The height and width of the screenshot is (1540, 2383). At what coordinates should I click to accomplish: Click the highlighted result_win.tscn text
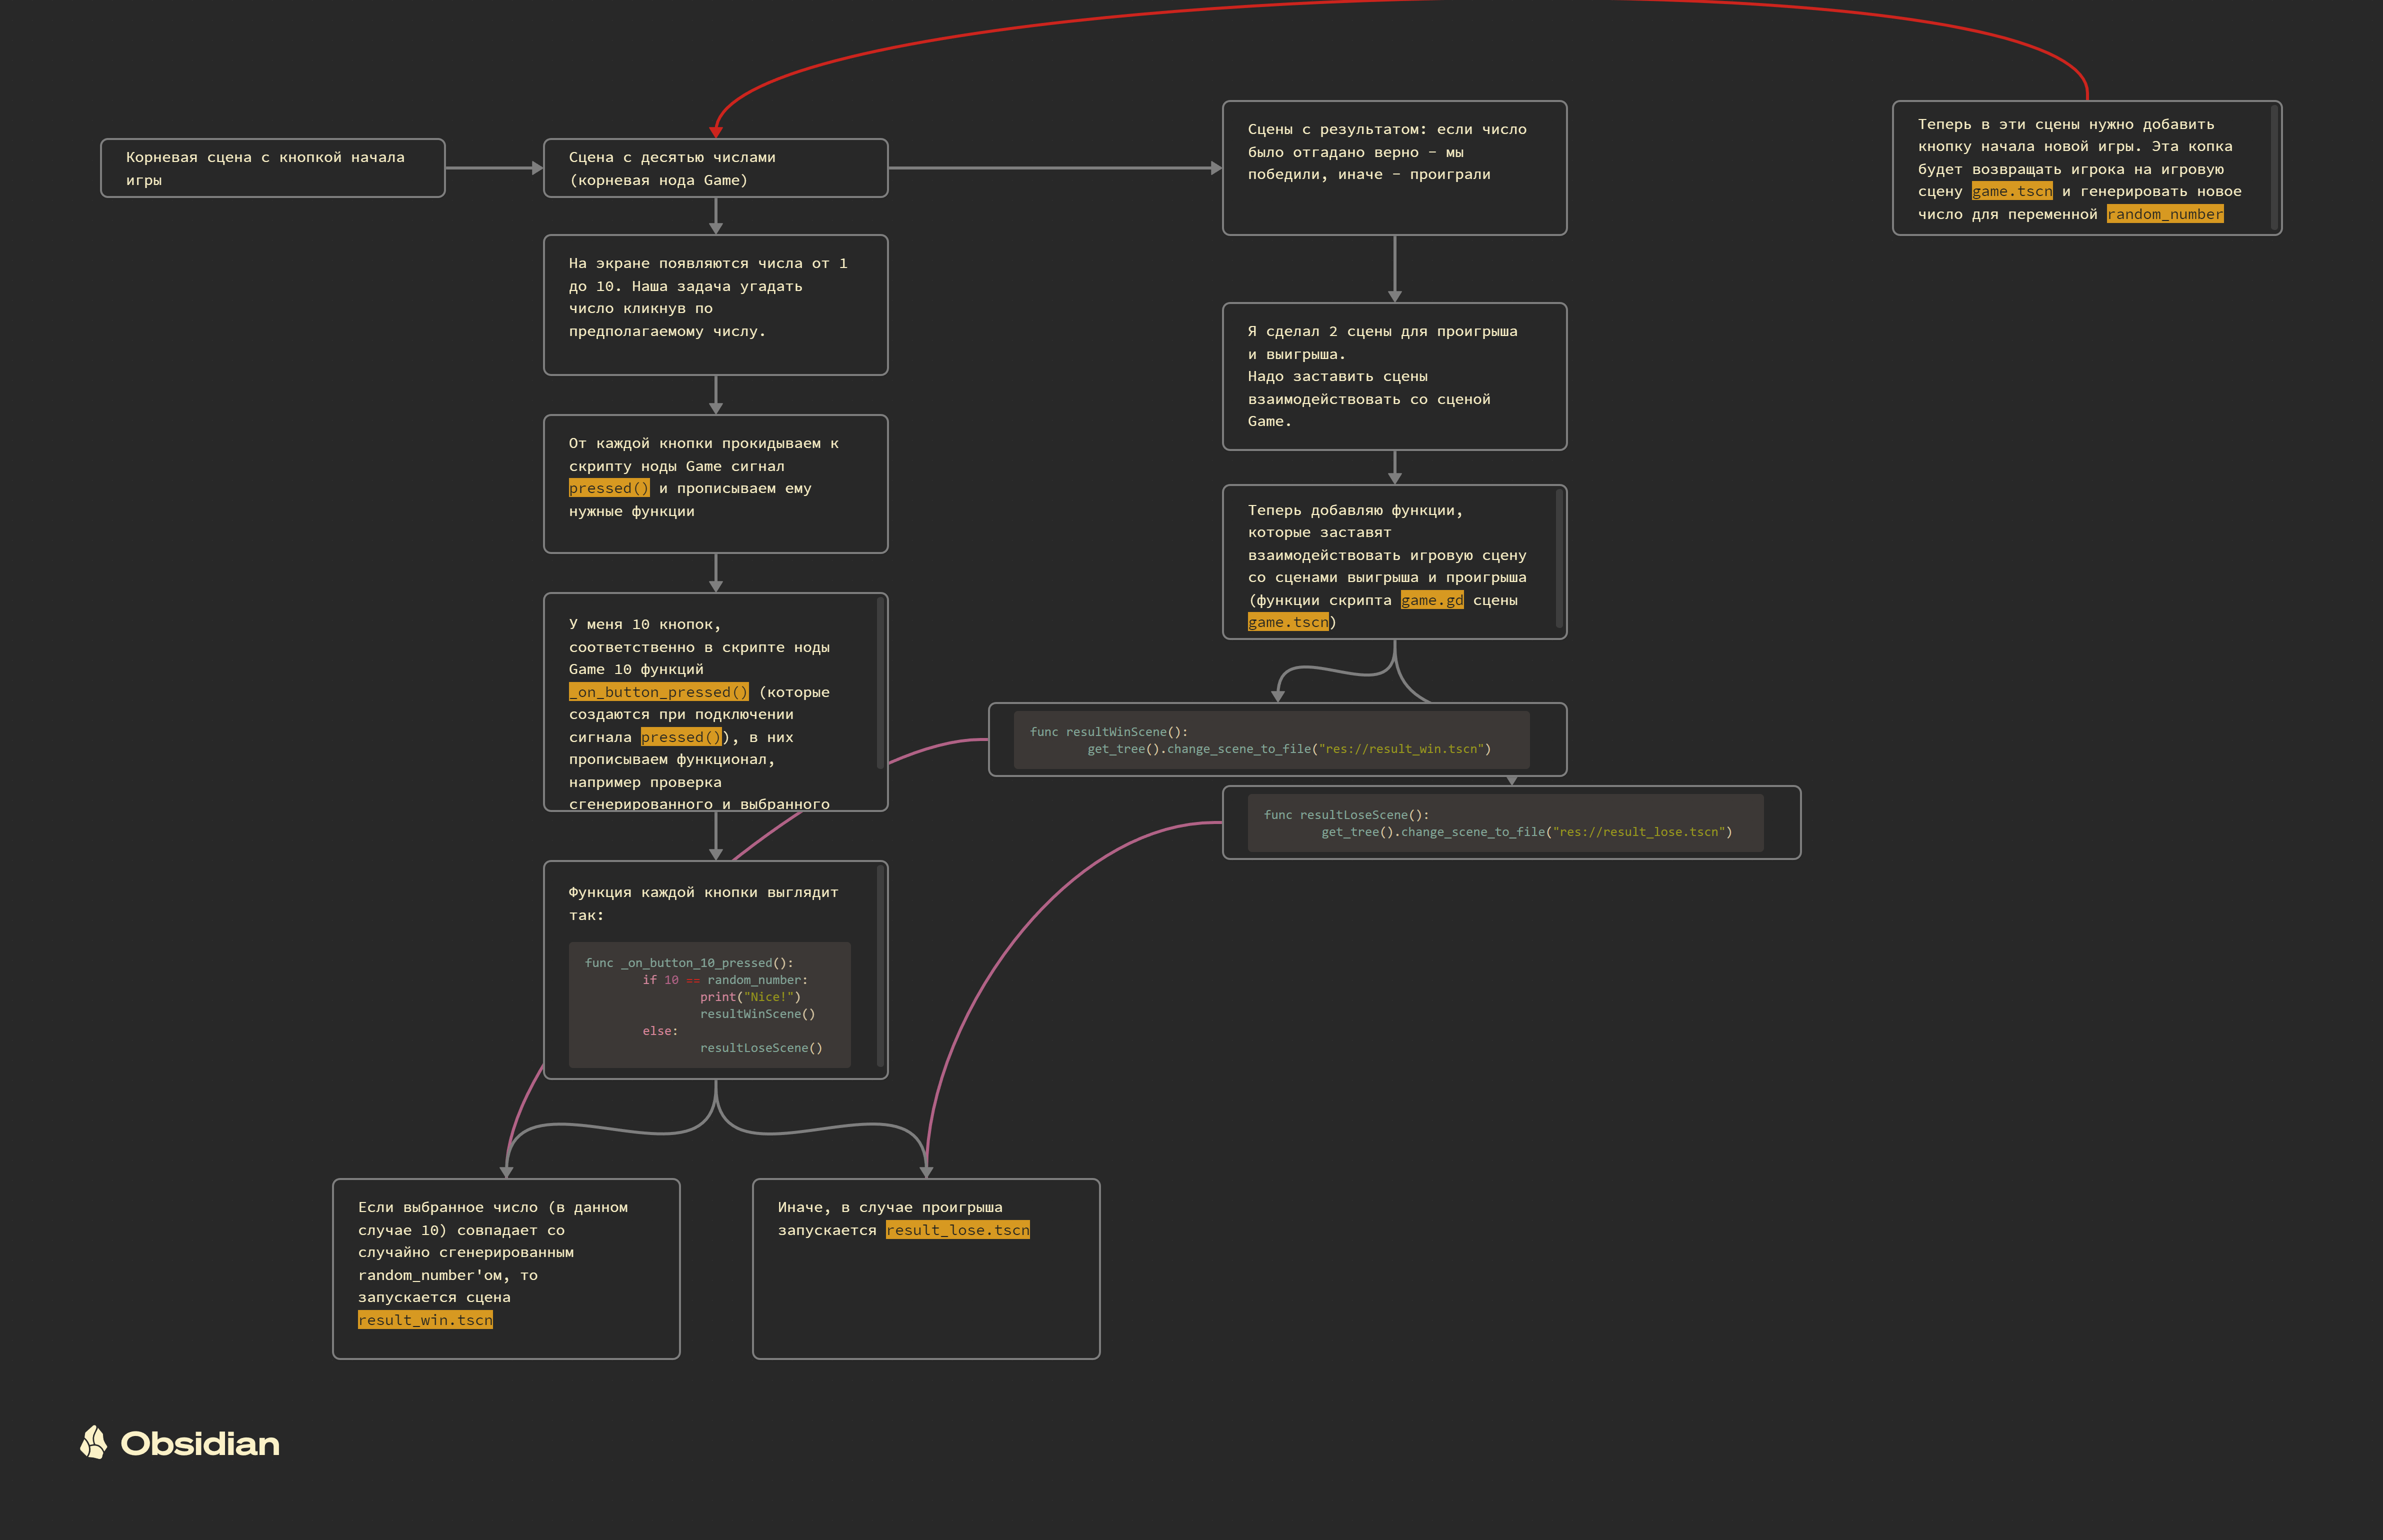tap(425, 1320)
